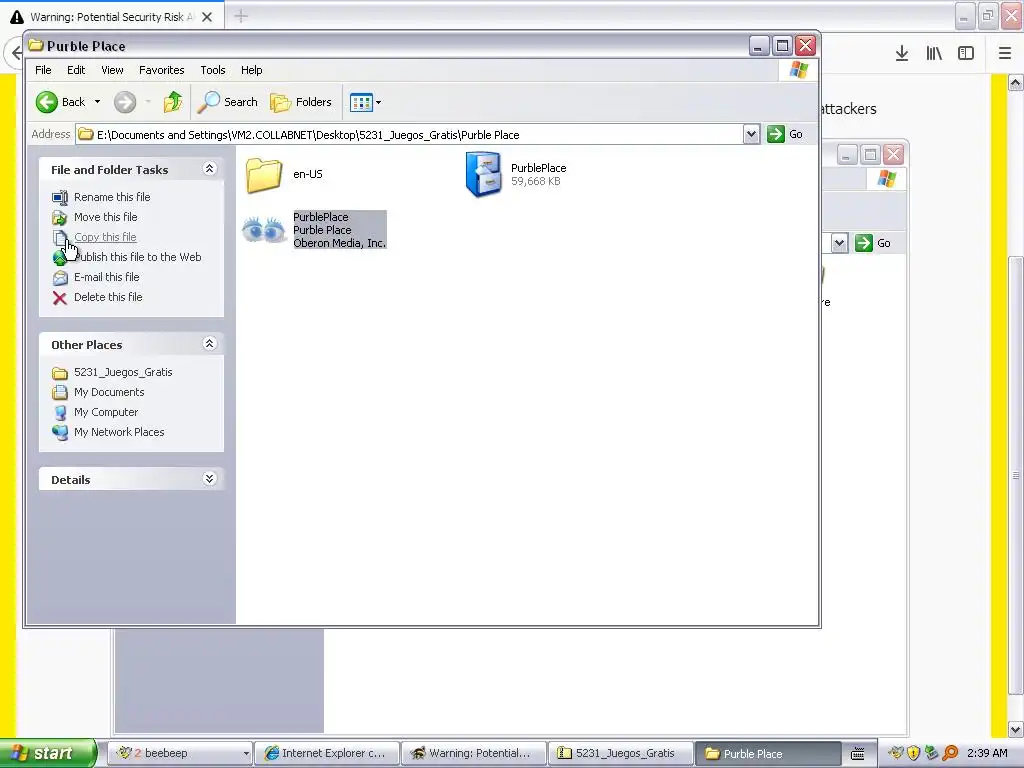Go to 5231_Juegos_Gratis in Other Places
Screen dimensions: 1024x768
pyautogui.click(x=123, y=372)
